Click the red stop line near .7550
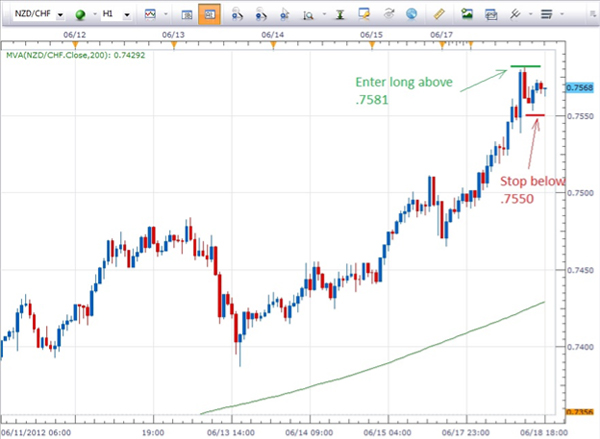Viewport: 600px width, 439px height. (x=535, y=115)
